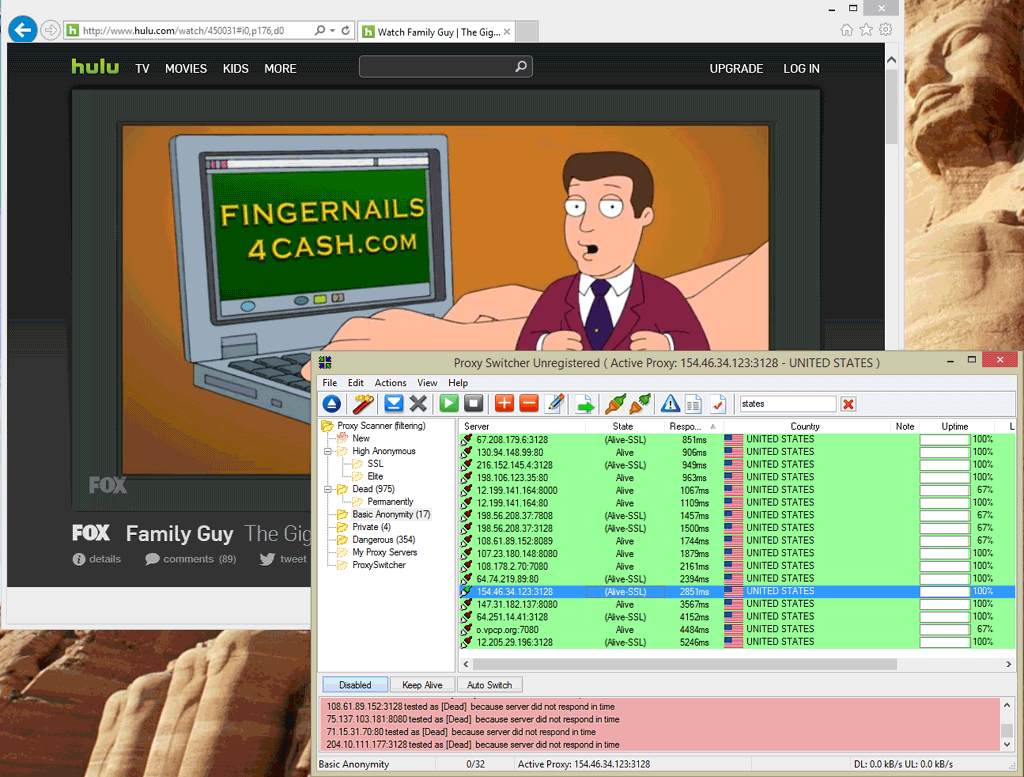The height and width of the screenshot is (777, 1024).
Task: Open comments (89) under the video
Action: (x=191, y=559)
